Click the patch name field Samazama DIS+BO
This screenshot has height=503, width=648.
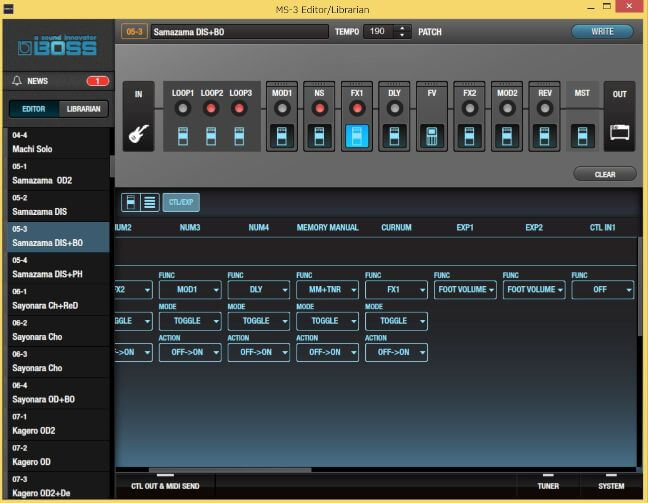point(240,32)
